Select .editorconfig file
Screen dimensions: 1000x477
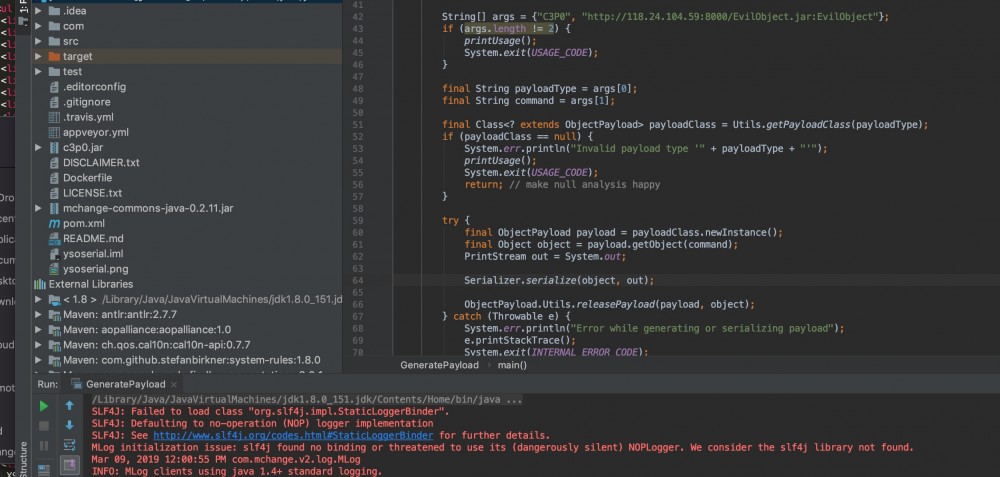94,87
